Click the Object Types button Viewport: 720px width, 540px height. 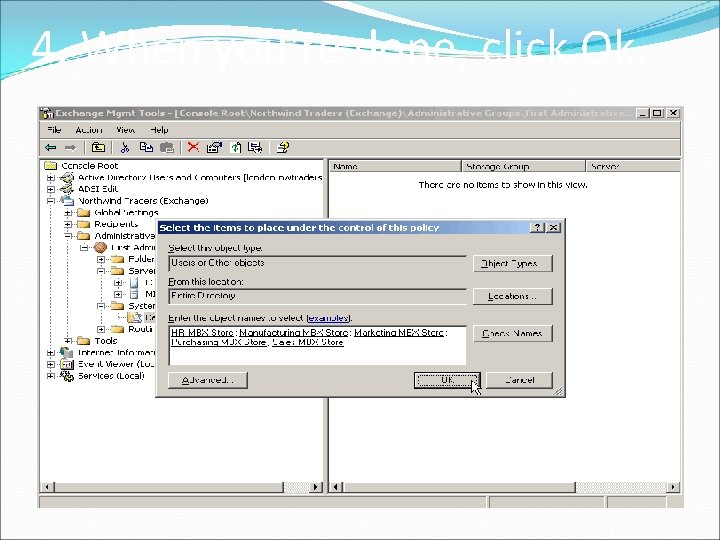512,264
